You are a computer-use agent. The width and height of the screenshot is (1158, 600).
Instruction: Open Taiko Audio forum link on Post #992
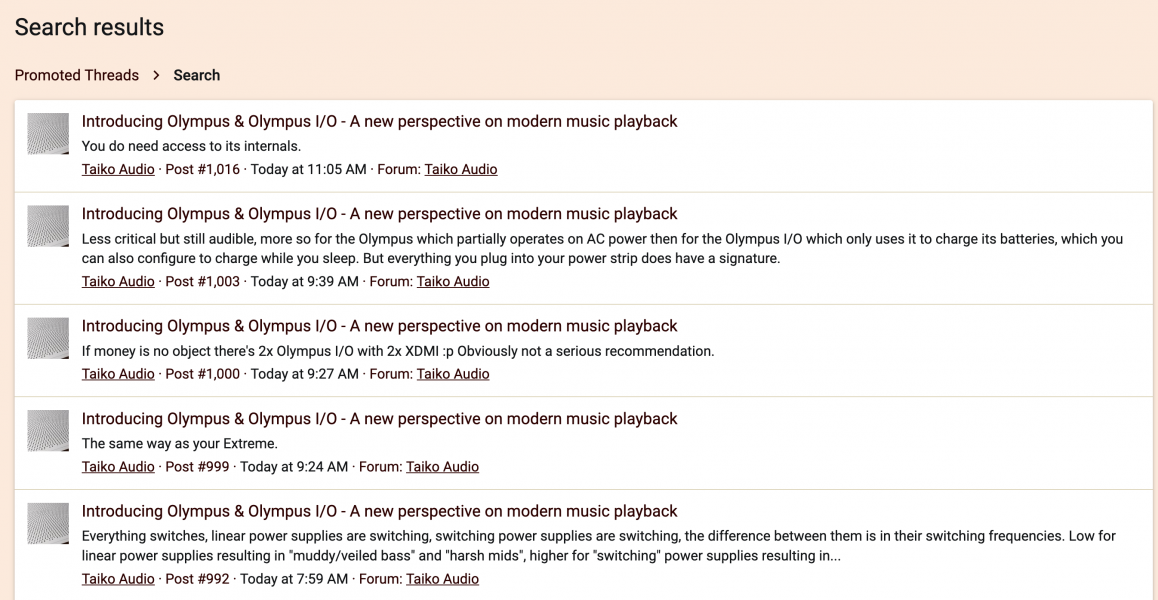(442, 579)
